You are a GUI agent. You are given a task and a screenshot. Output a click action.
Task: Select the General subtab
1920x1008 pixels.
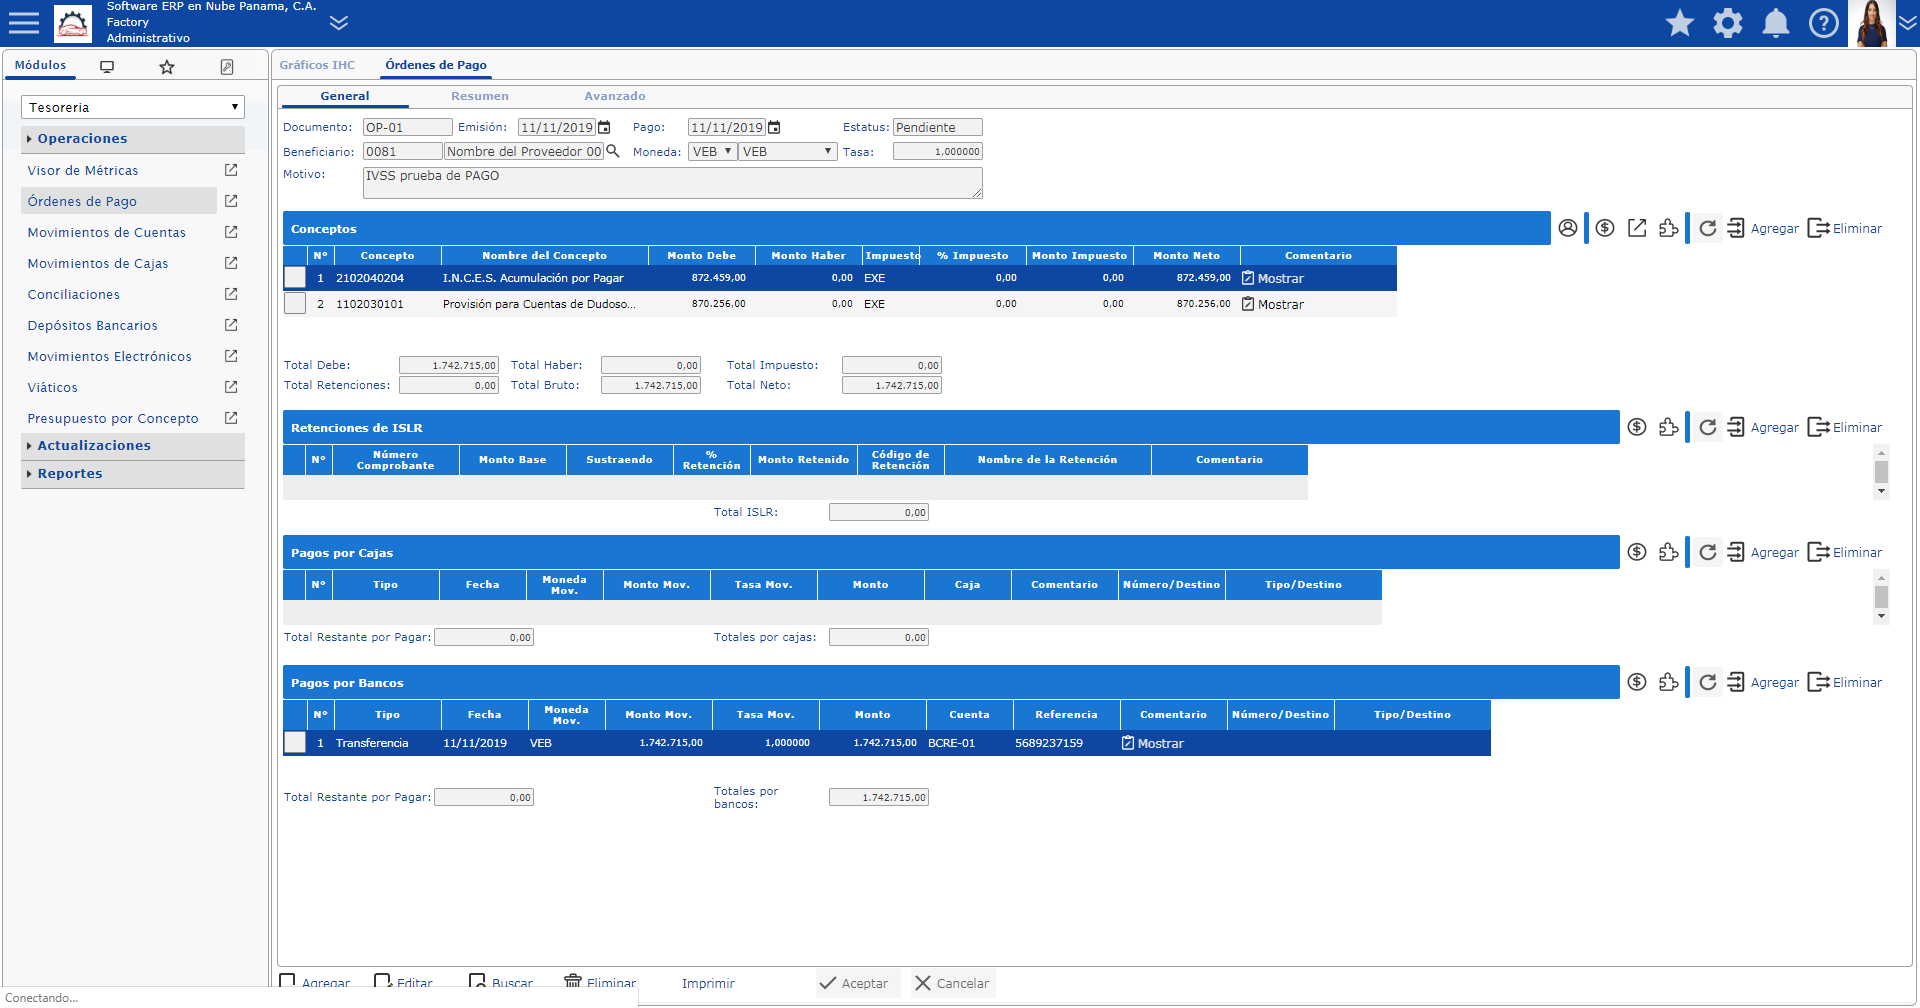click(345, 96)
